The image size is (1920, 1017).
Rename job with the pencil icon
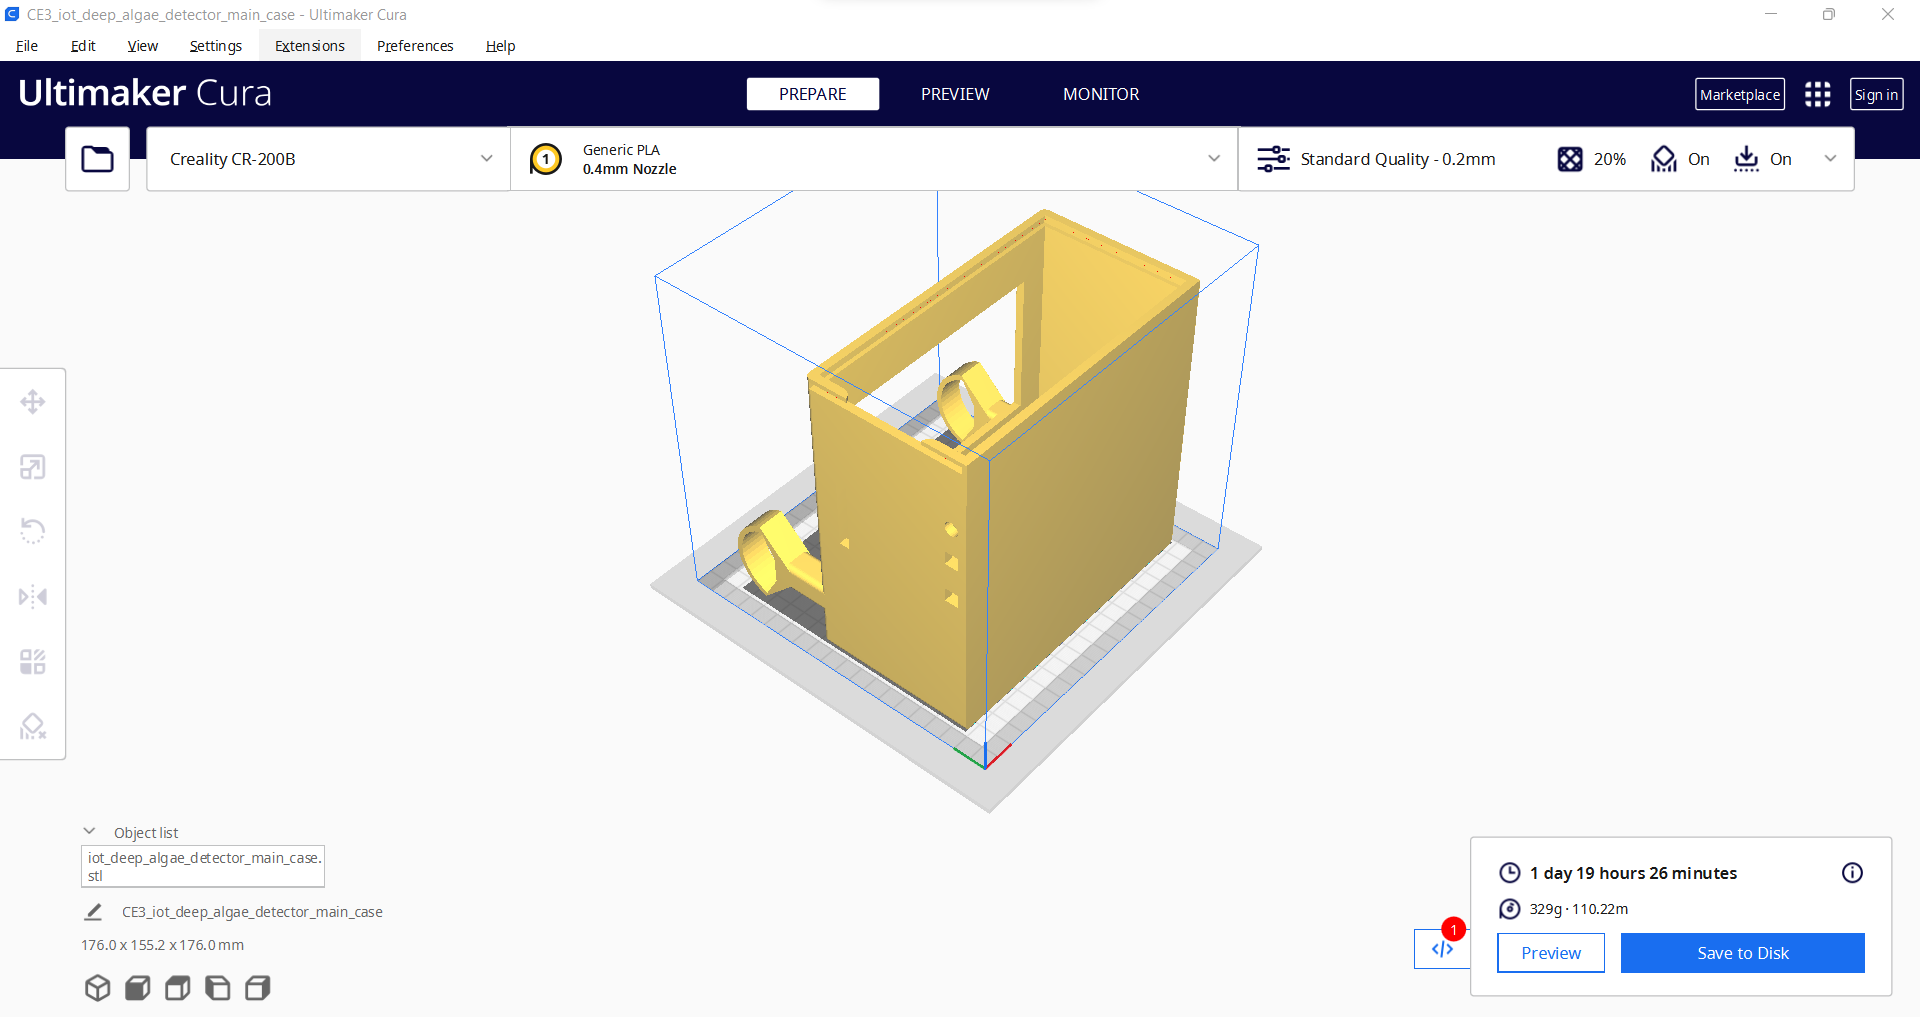click(93, 912)
